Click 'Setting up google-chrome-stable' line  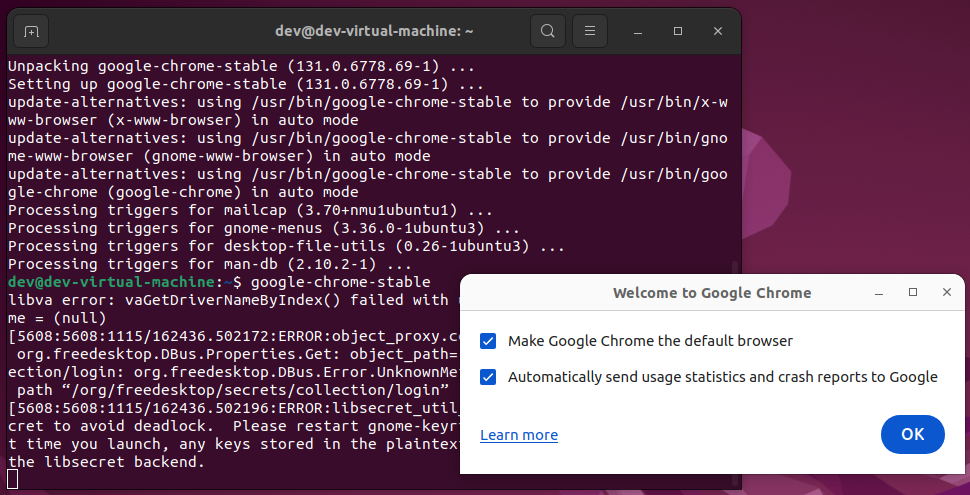246,84
